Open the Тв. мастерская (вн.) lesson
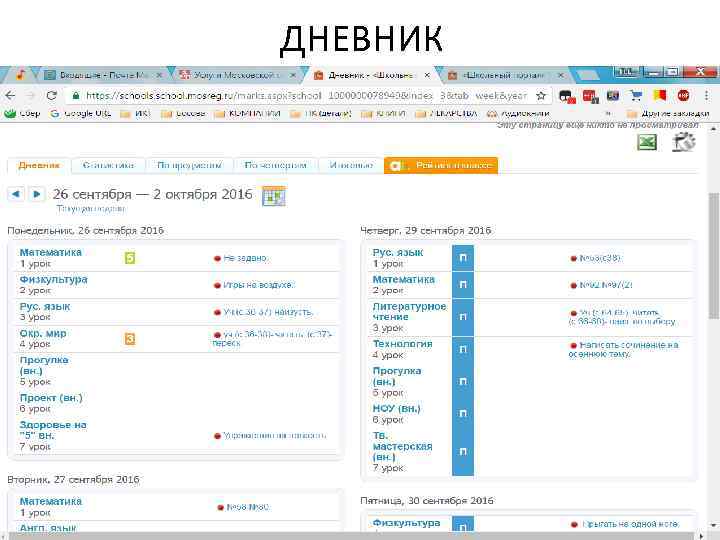 click(402, 446)
